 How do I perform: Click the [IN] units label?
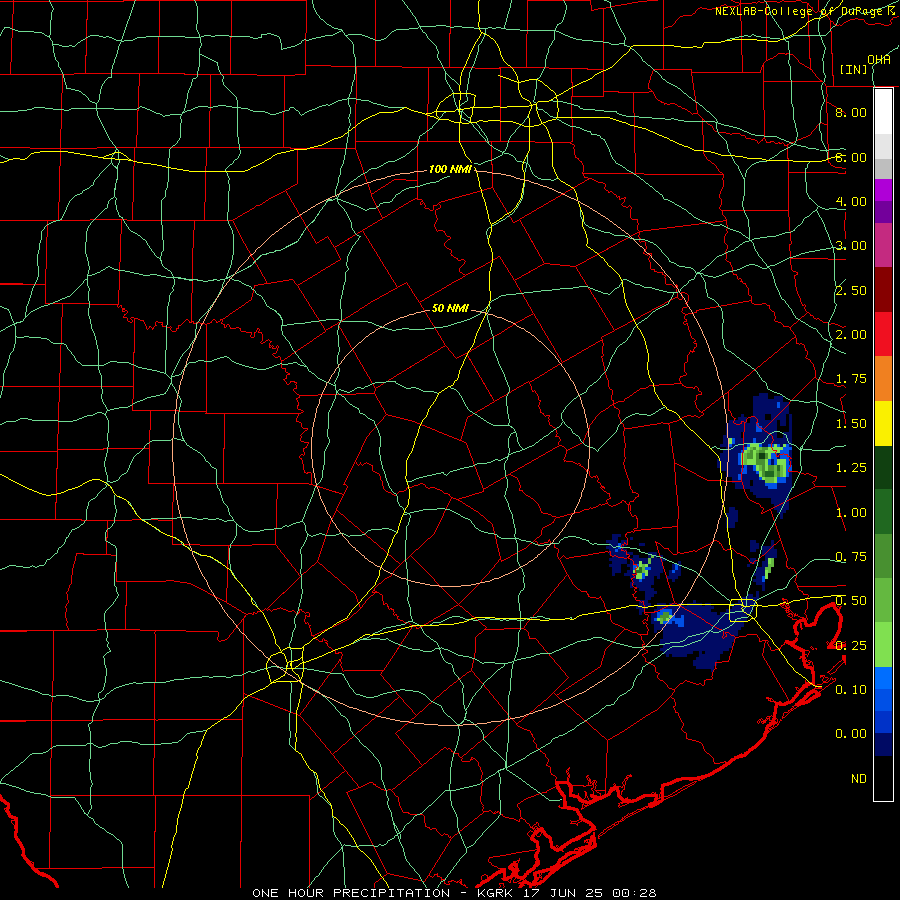click(854, 69)
